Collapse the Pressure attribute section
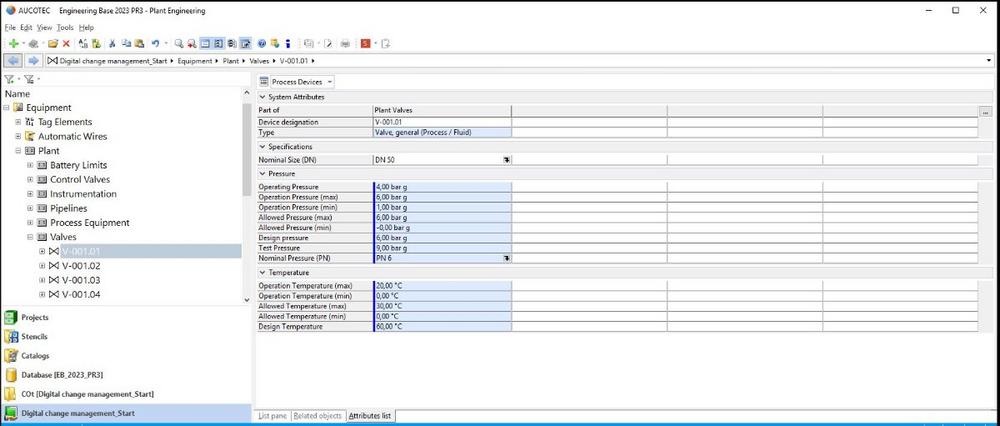This screenshot has width=1000, height=426. click(x=262, y=173)
